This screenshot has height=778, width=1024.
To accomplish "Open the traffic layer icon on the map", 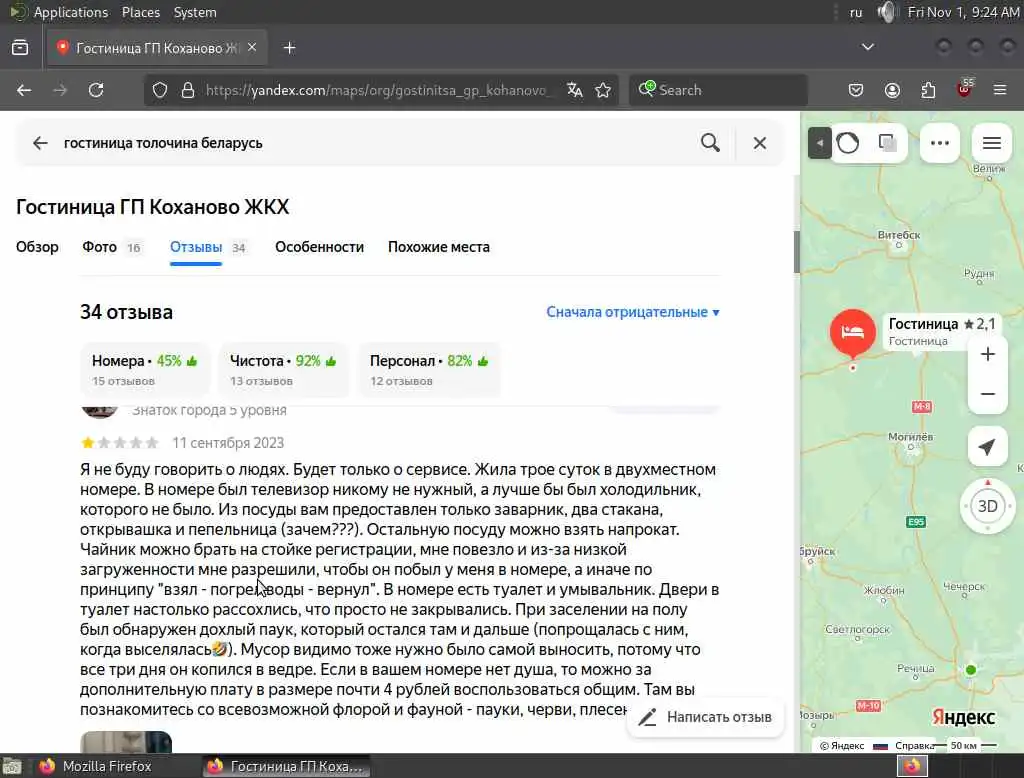I will pyautogui.click(x=848, y=143).
